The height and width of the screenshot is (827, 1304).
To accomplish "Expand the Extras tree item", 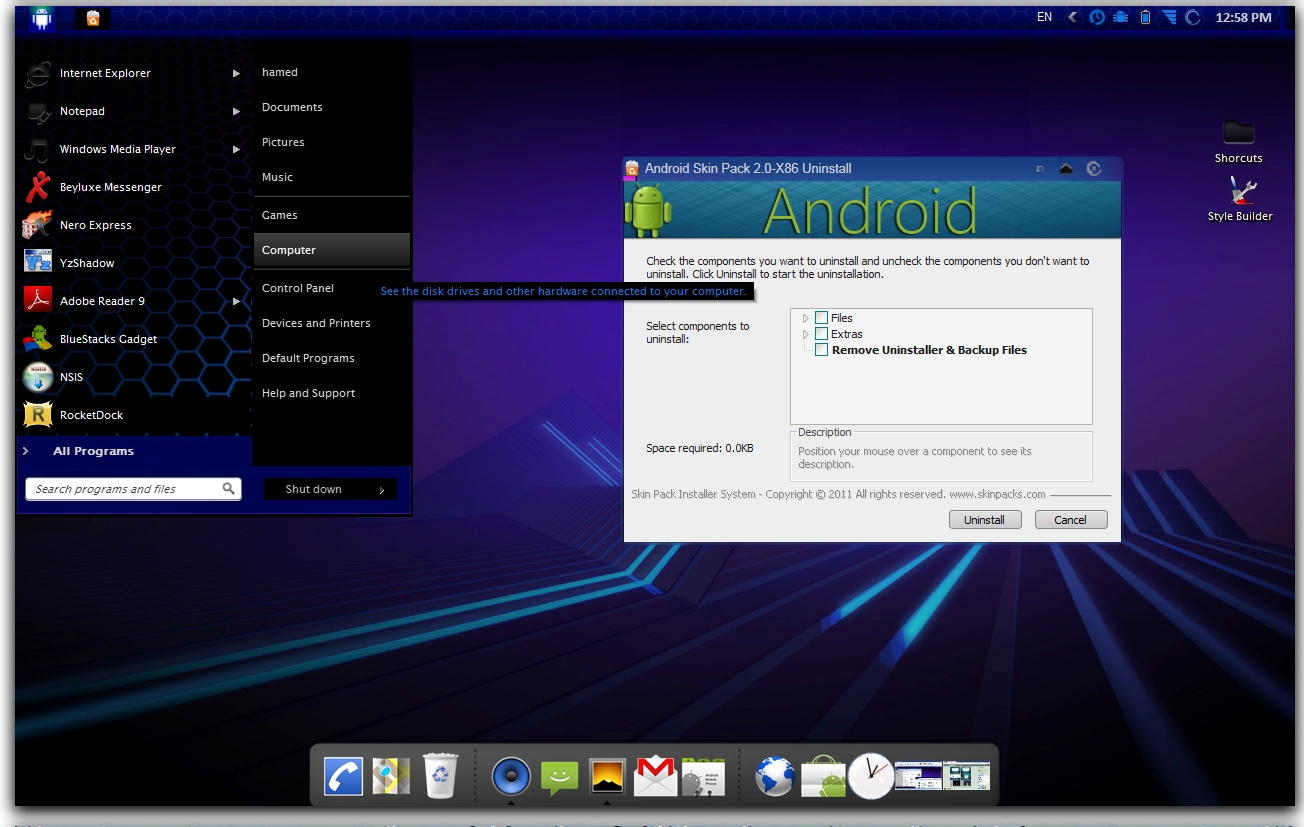I will (x=806, y=333).
